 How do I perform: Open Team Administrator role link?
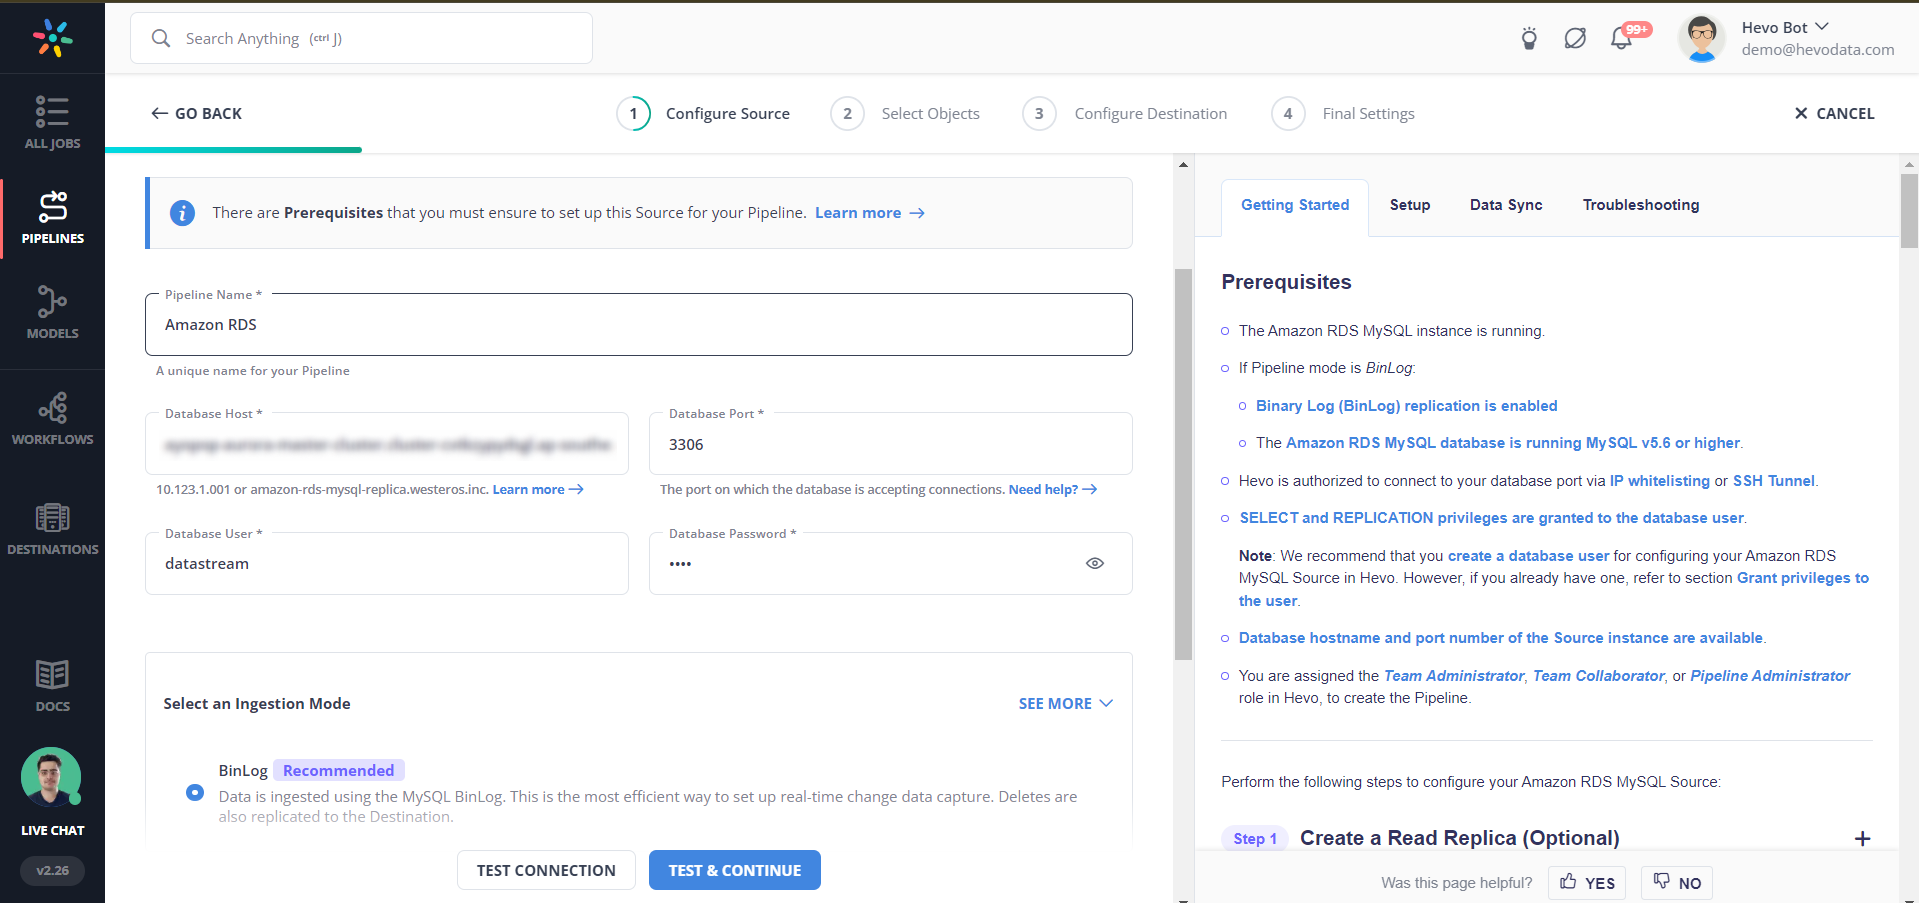pos(1454,676)
